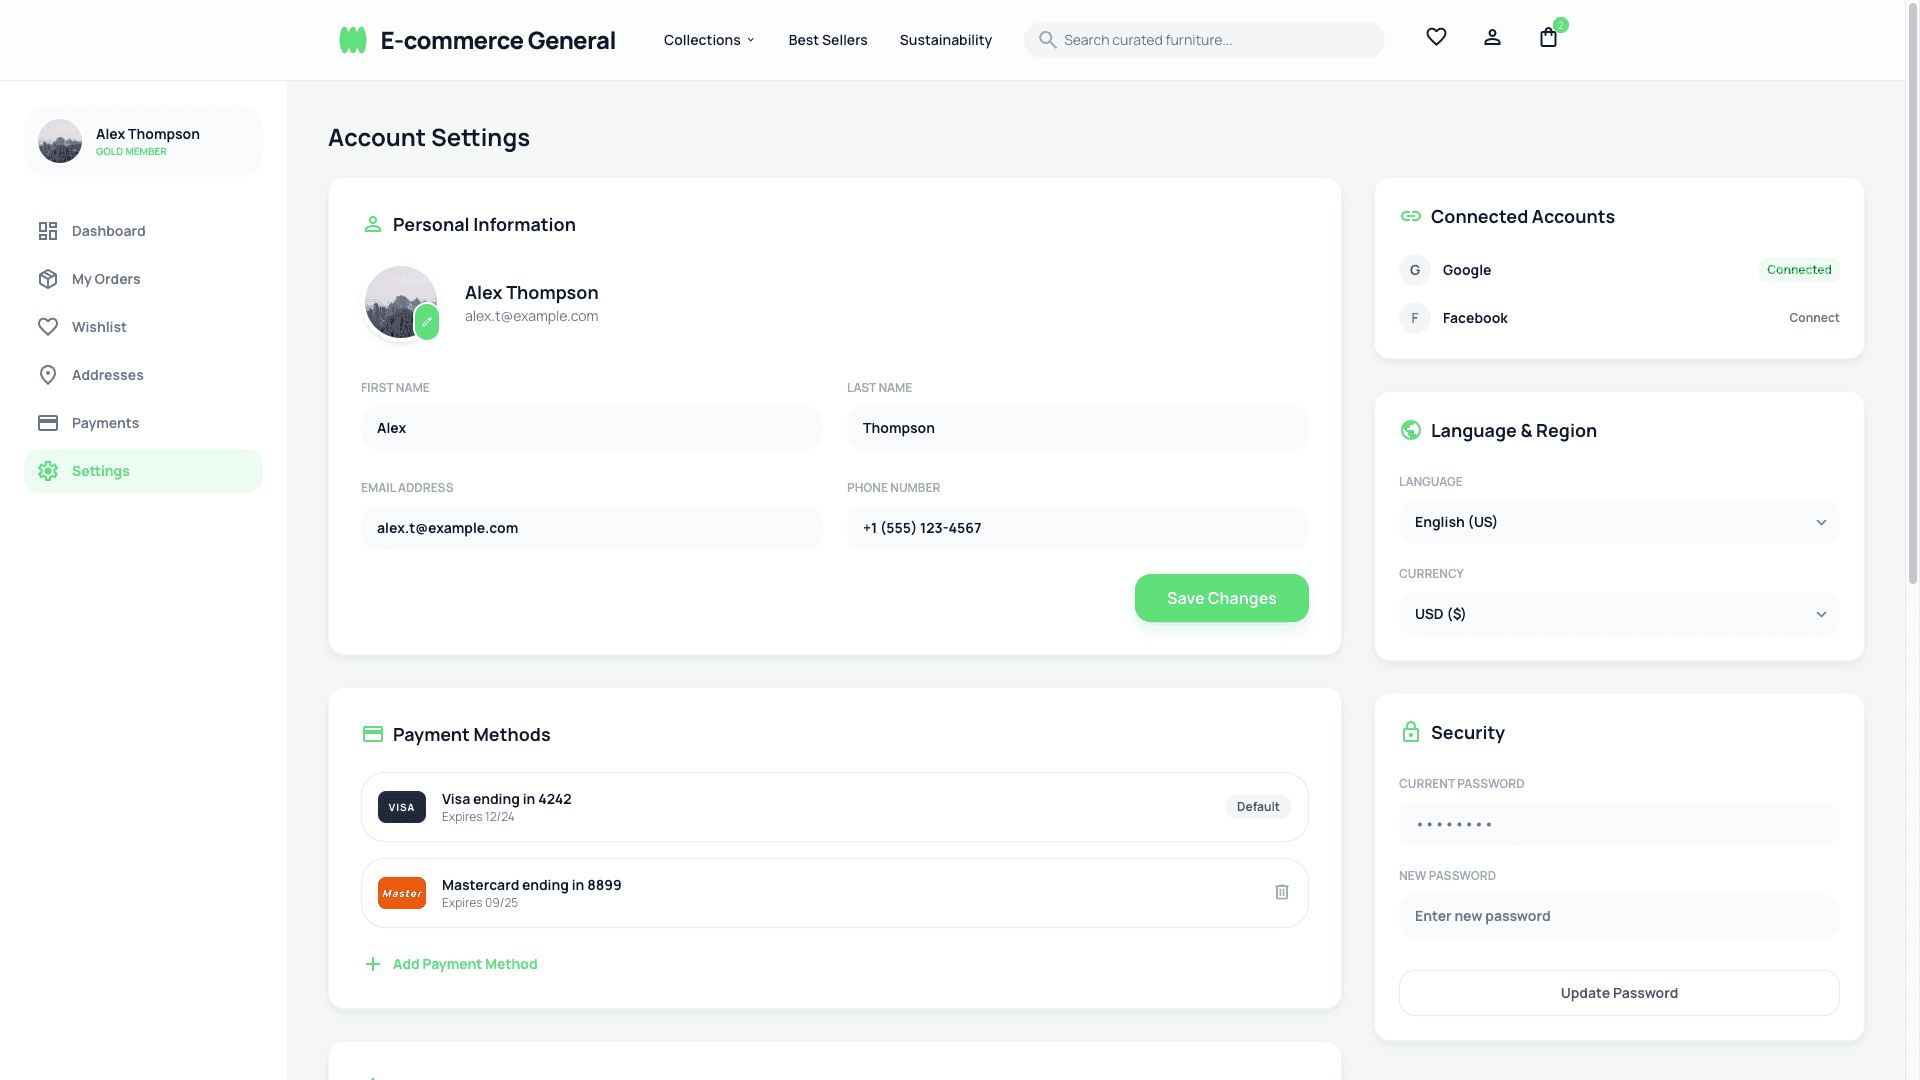
Task: Open the Wishlist heart icon in header
Action: pos(1436,37)
